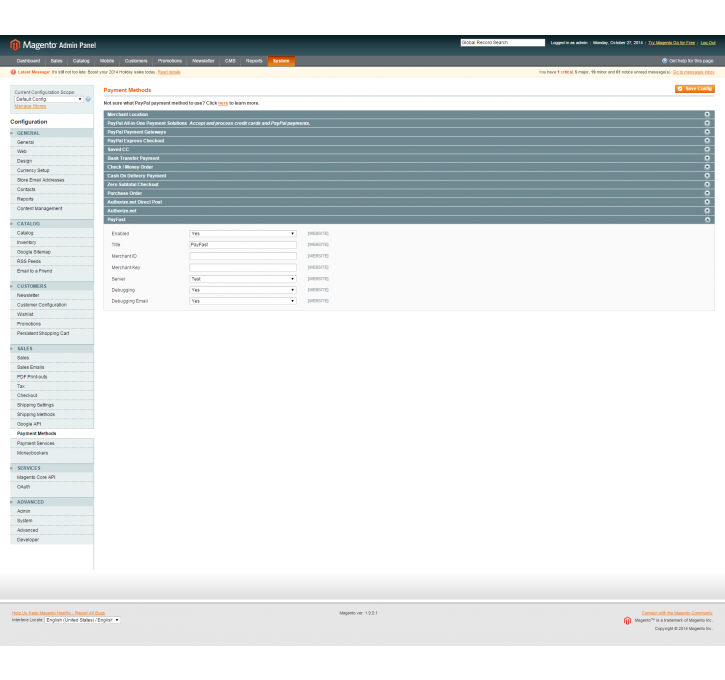Expand Bank Transfer Payment section arrow
Image resolution: width=725 pixels, height=680 pixels.
coord(707,158)
